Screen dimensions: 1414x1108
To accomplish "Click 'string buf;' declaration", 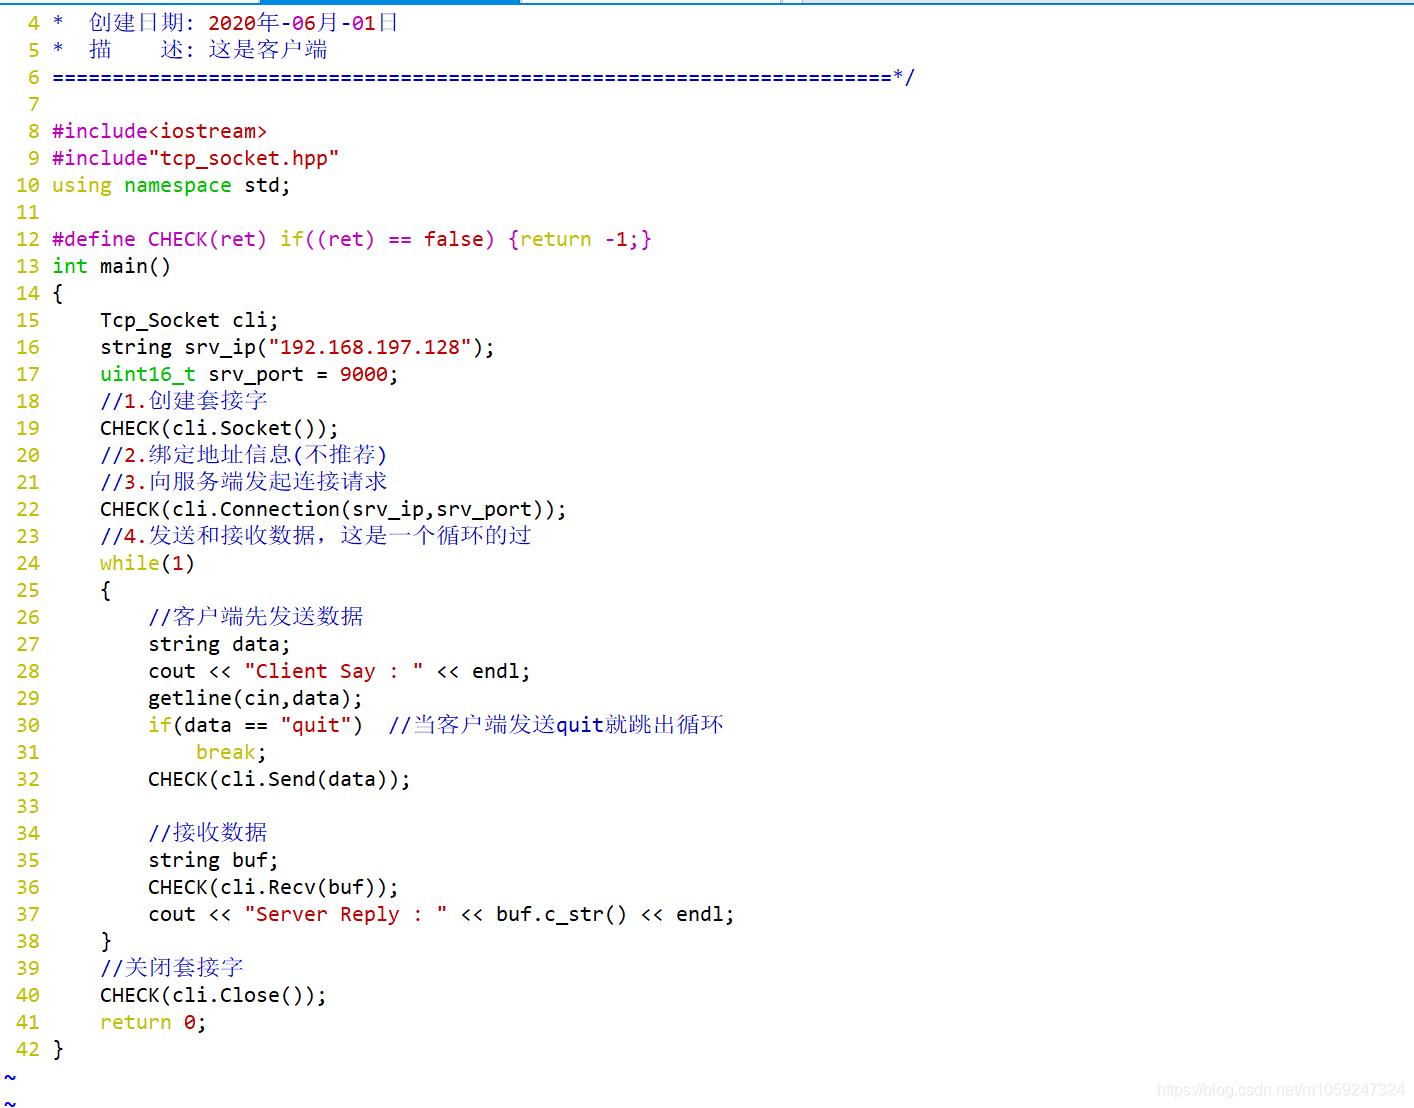I will tap(213, 860).
